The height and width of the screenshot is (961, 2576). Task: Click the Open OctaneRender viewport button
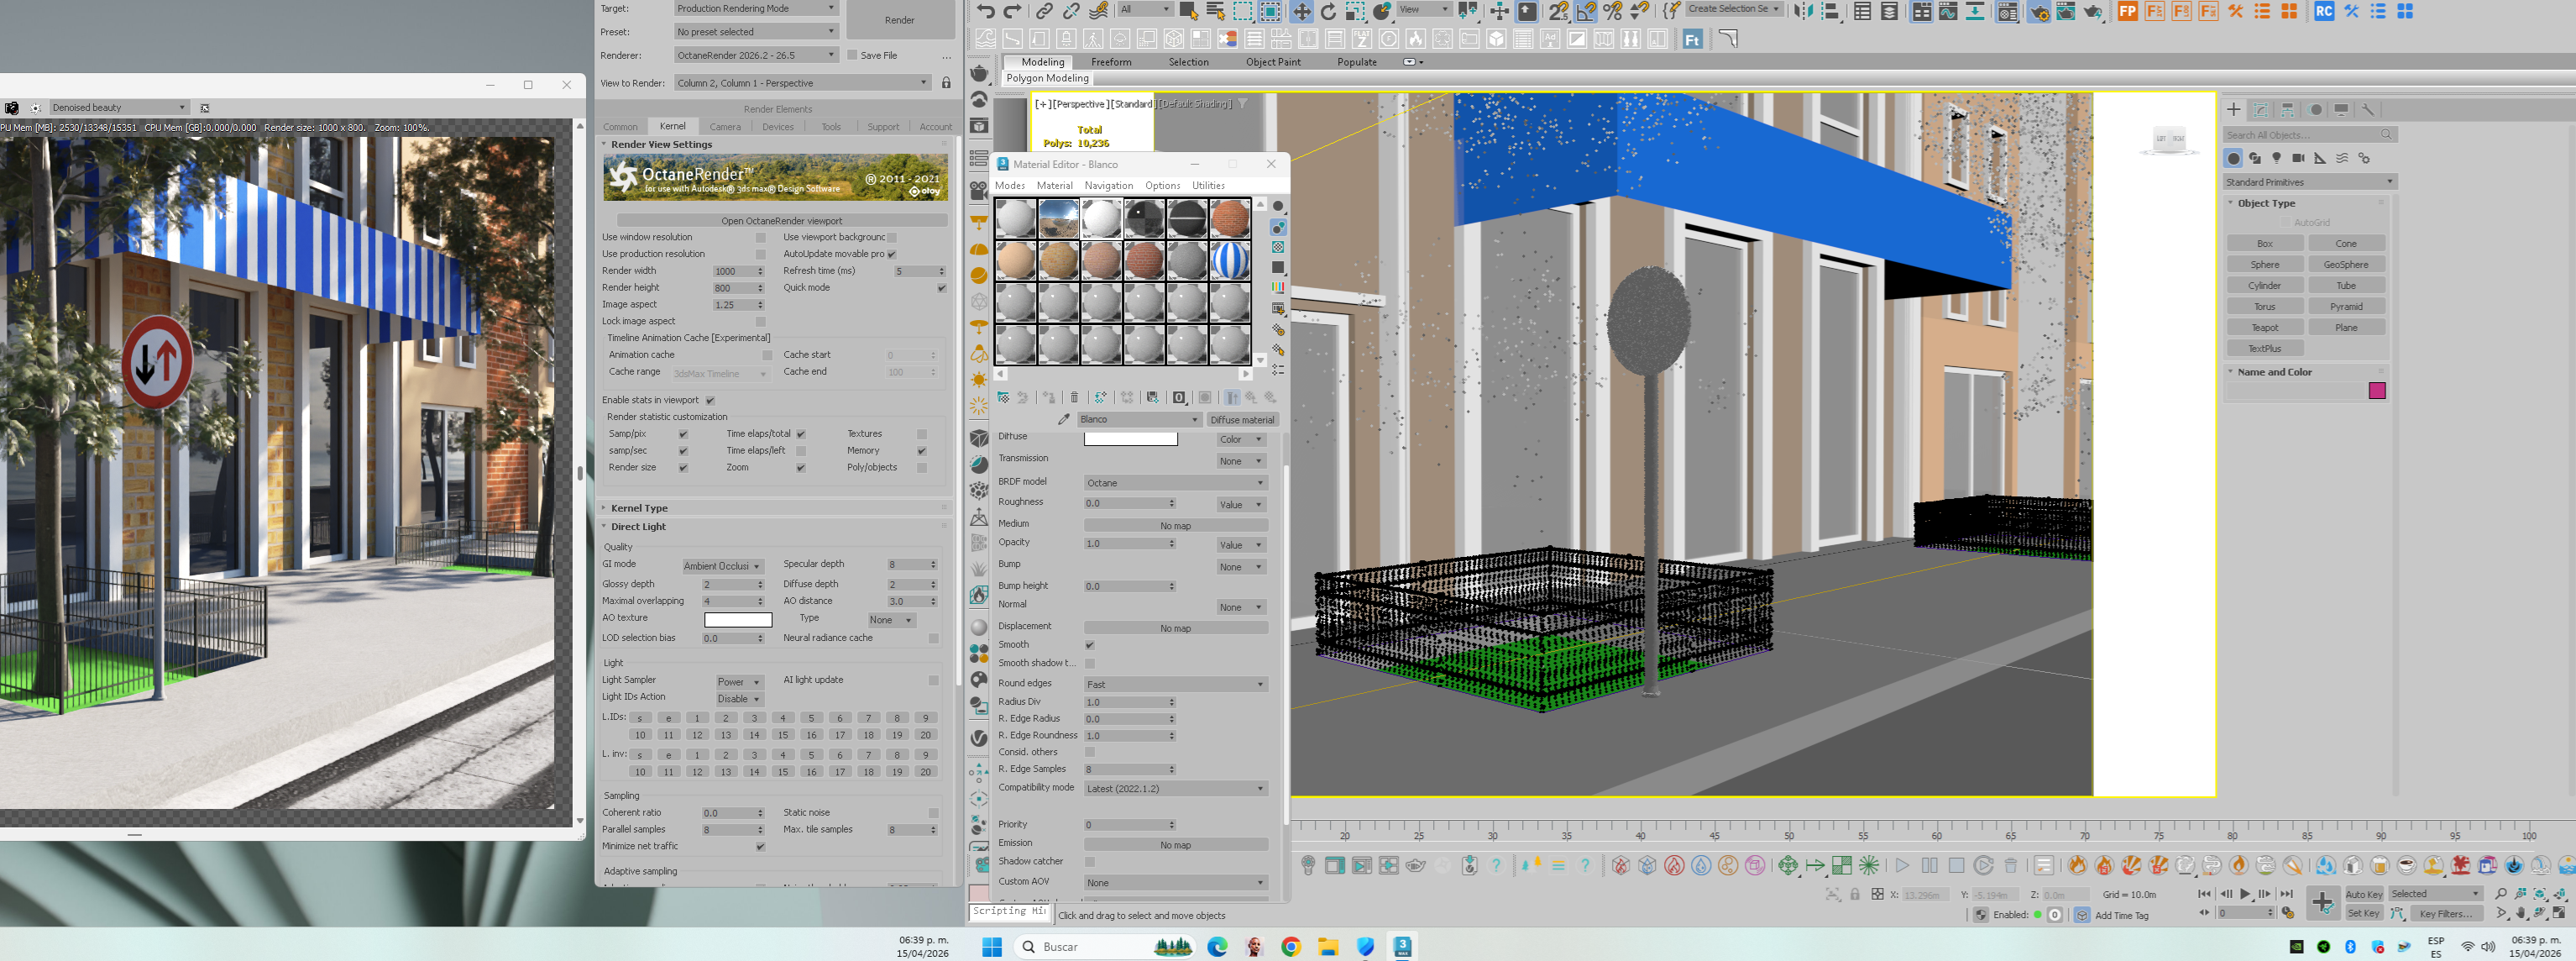[x=781, y=220]
